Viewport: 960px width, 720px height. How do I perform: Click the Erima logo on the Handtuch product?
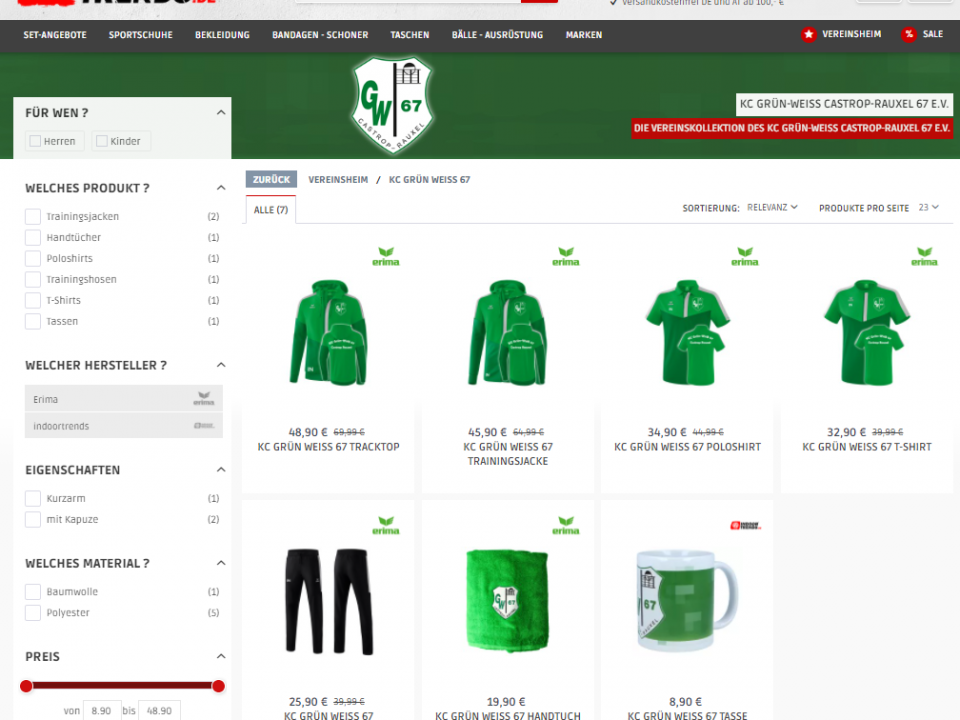565,525
